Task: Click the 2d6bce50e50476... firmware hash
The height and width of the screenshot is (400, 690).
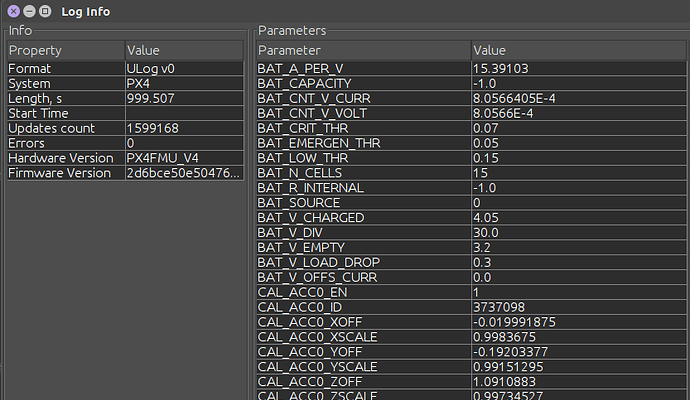Action: 184,173
